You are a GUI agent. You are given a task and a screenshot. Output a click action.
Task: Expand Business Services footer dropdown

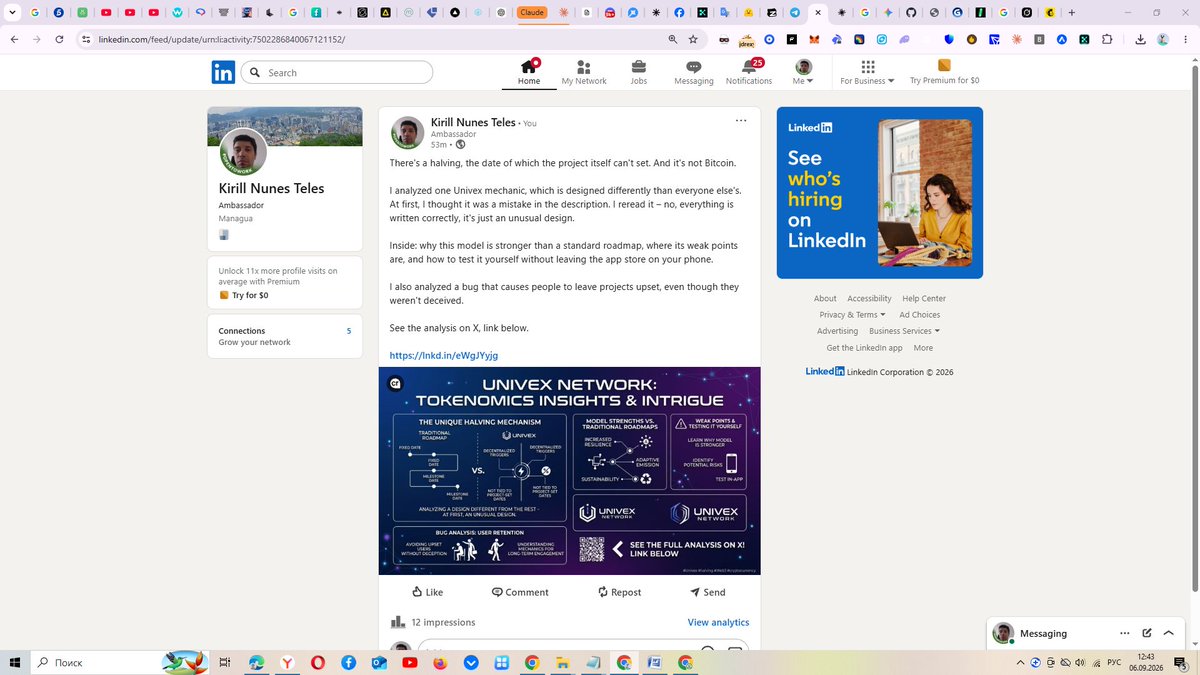[x=904, y=331]
